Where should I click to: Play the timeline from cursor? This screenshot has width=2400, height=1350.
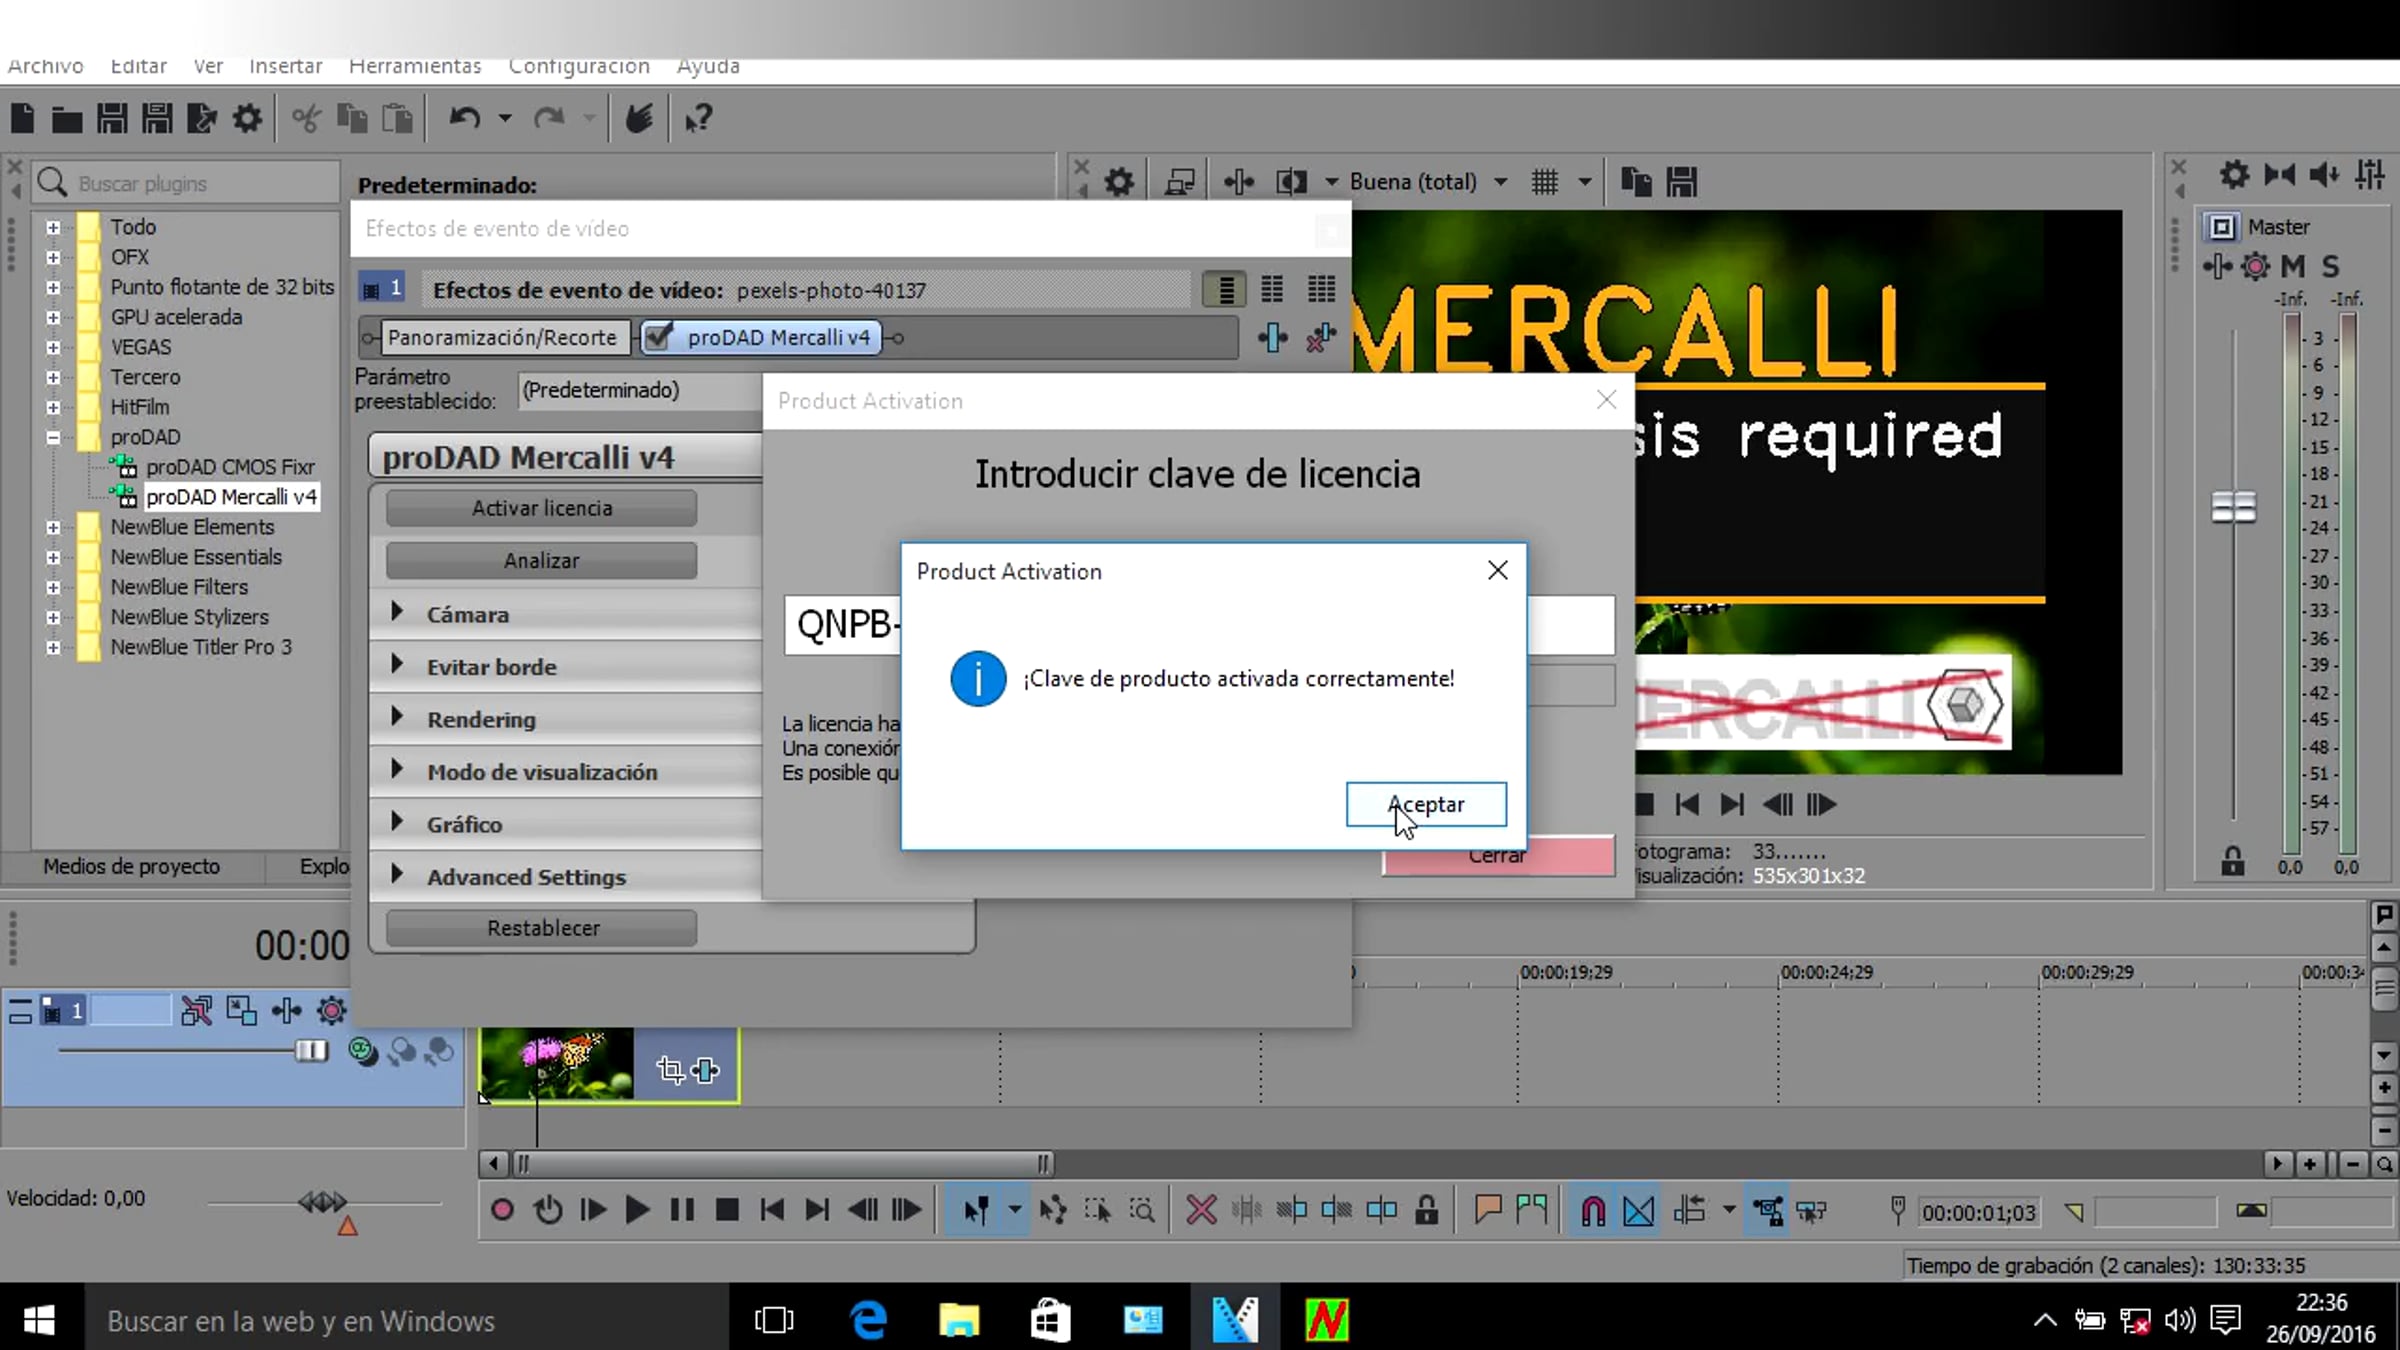(637, 1211)
